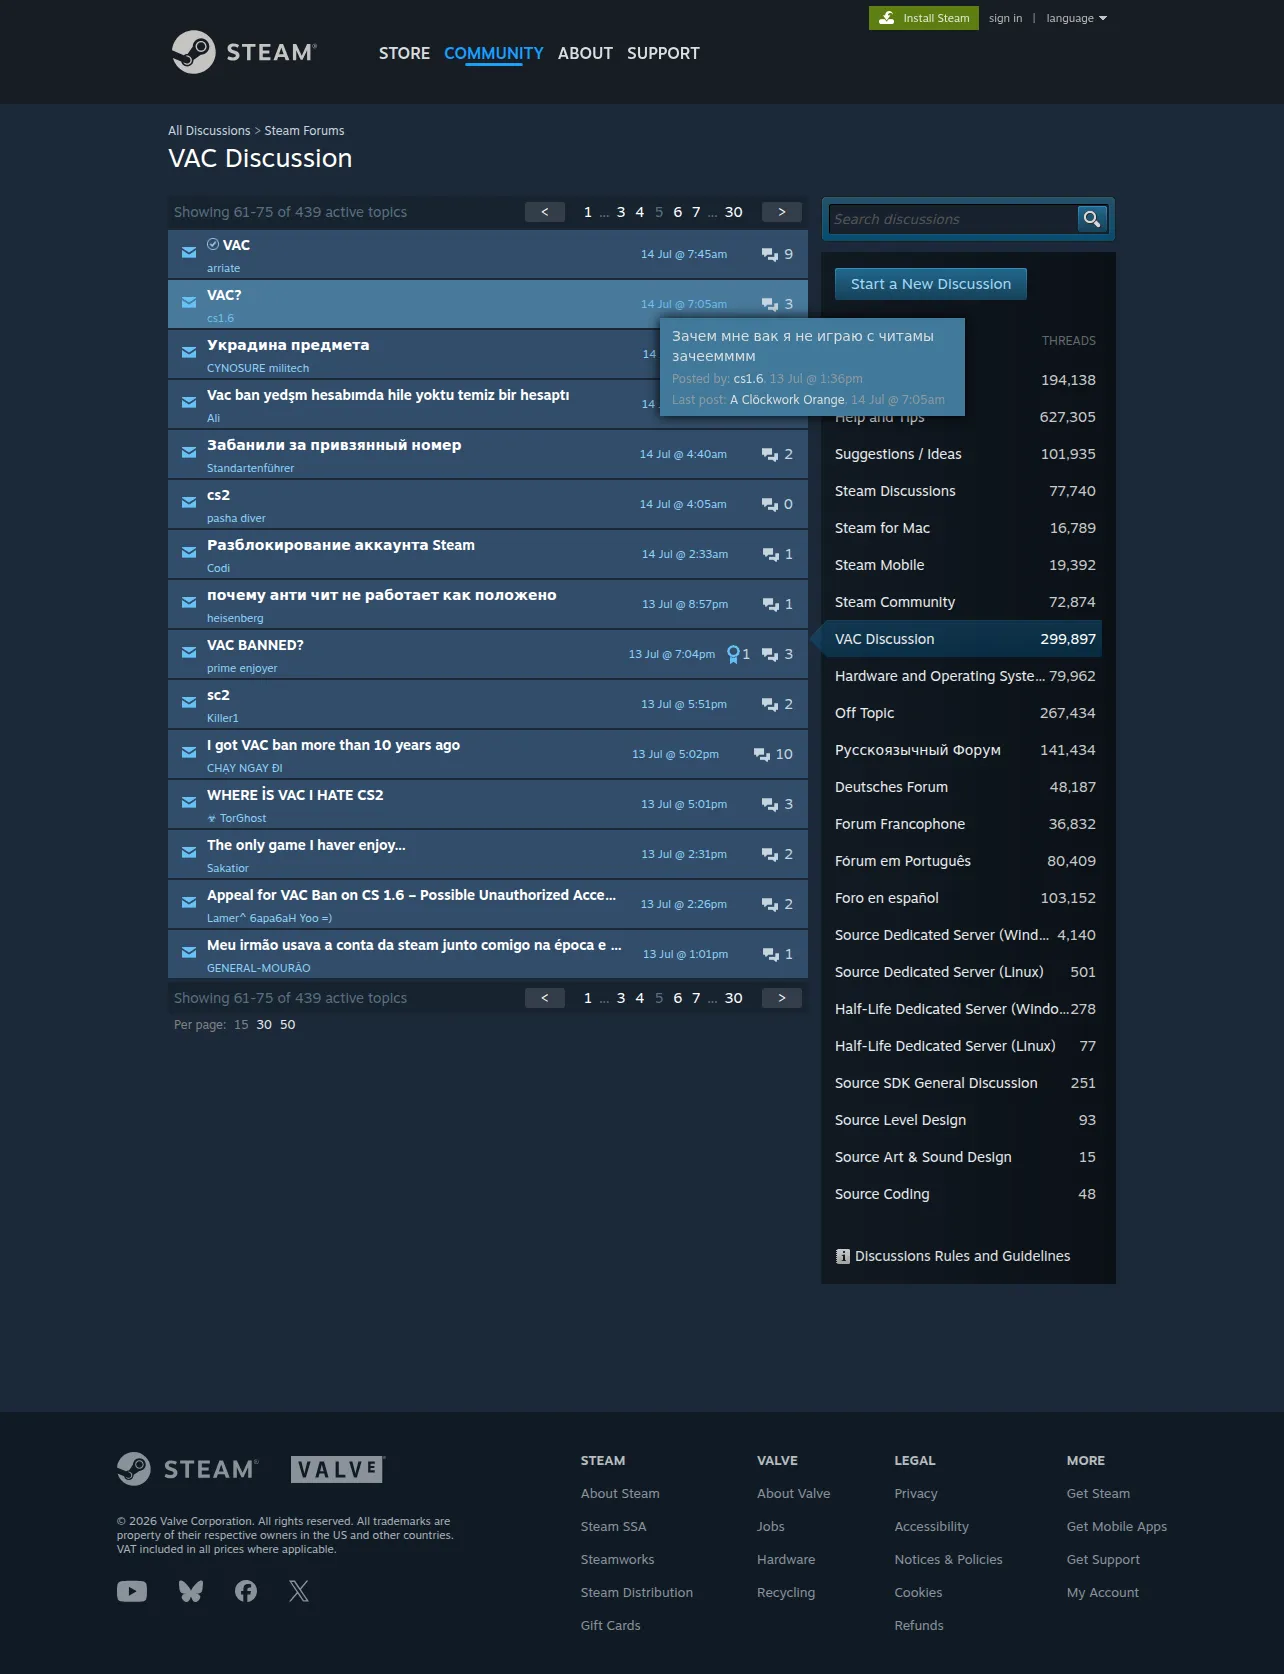Viewport: 1284px width, 1674px height.
Task: Click envelope icon beside the 'cs2' topic
Action: click(189, 502)
